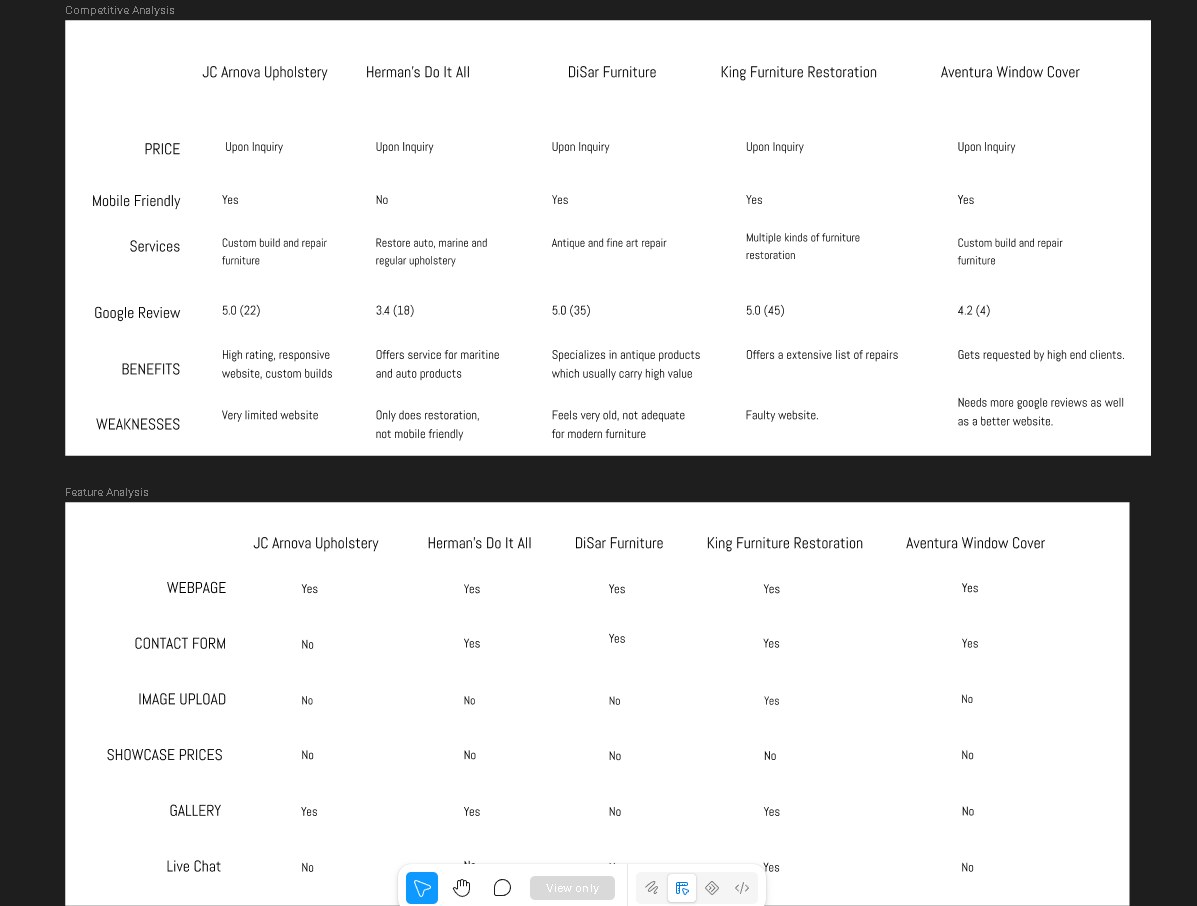This screenshot has width=1197, height=906.
Task: Select the WEAKNESSES row label
Action: tap(137, 424)
